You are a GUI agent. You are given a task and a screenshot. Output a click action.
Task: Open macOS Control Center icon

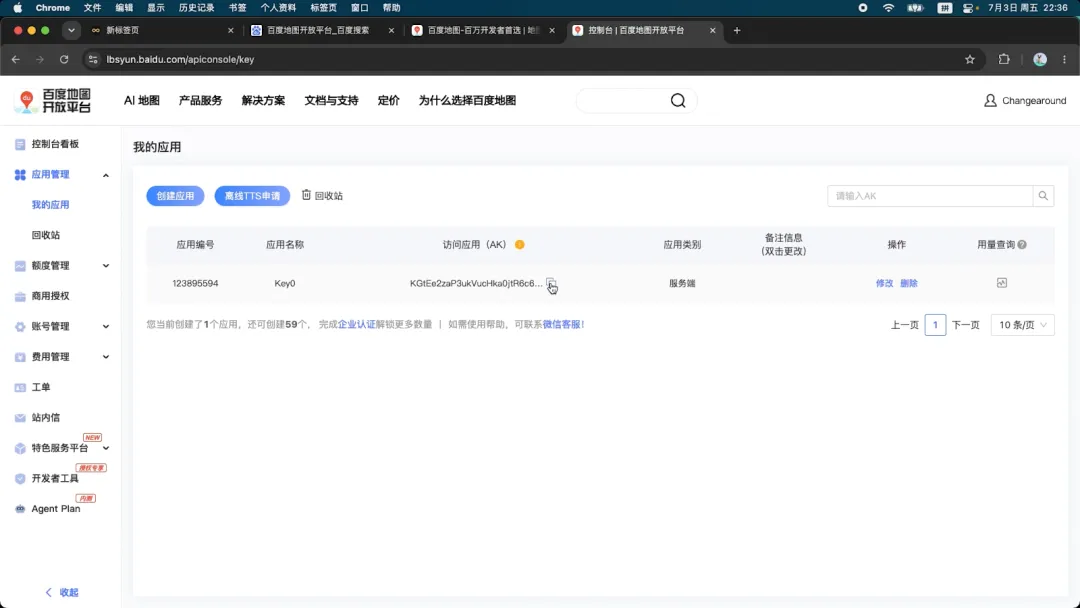[x=970, y=8]
